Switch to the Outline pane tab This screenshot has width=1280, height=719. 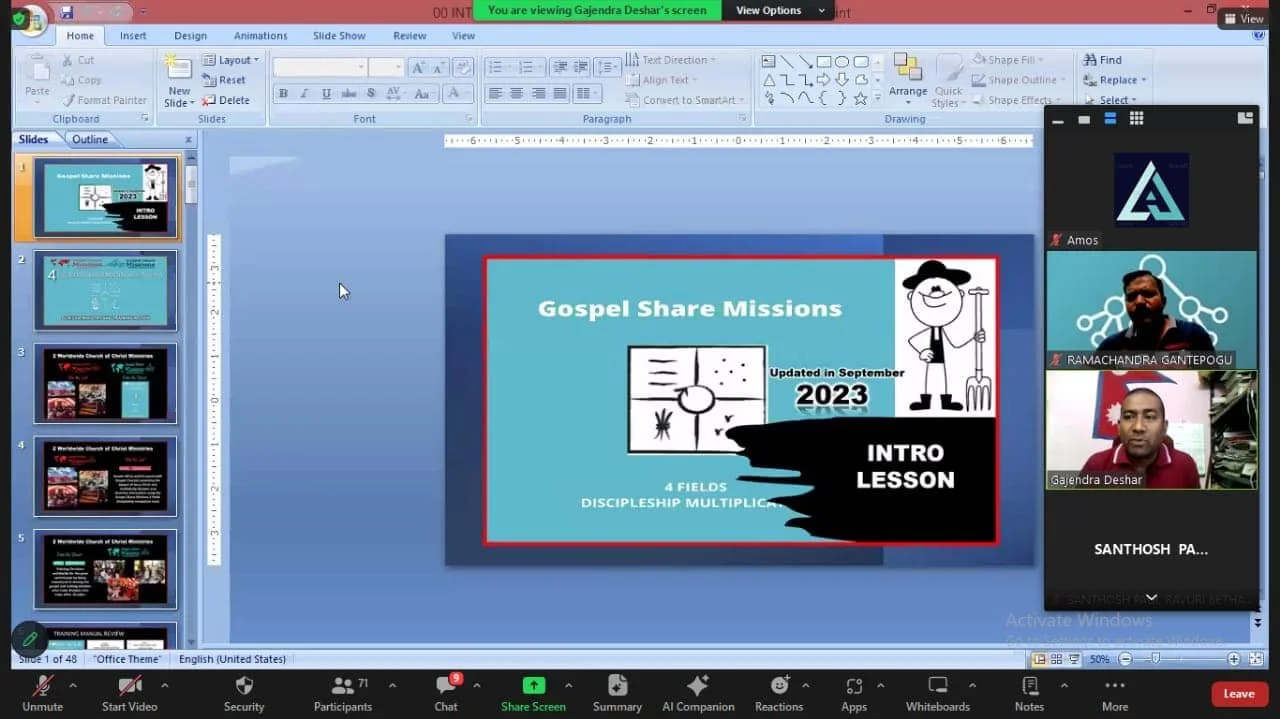coord(90,139)
